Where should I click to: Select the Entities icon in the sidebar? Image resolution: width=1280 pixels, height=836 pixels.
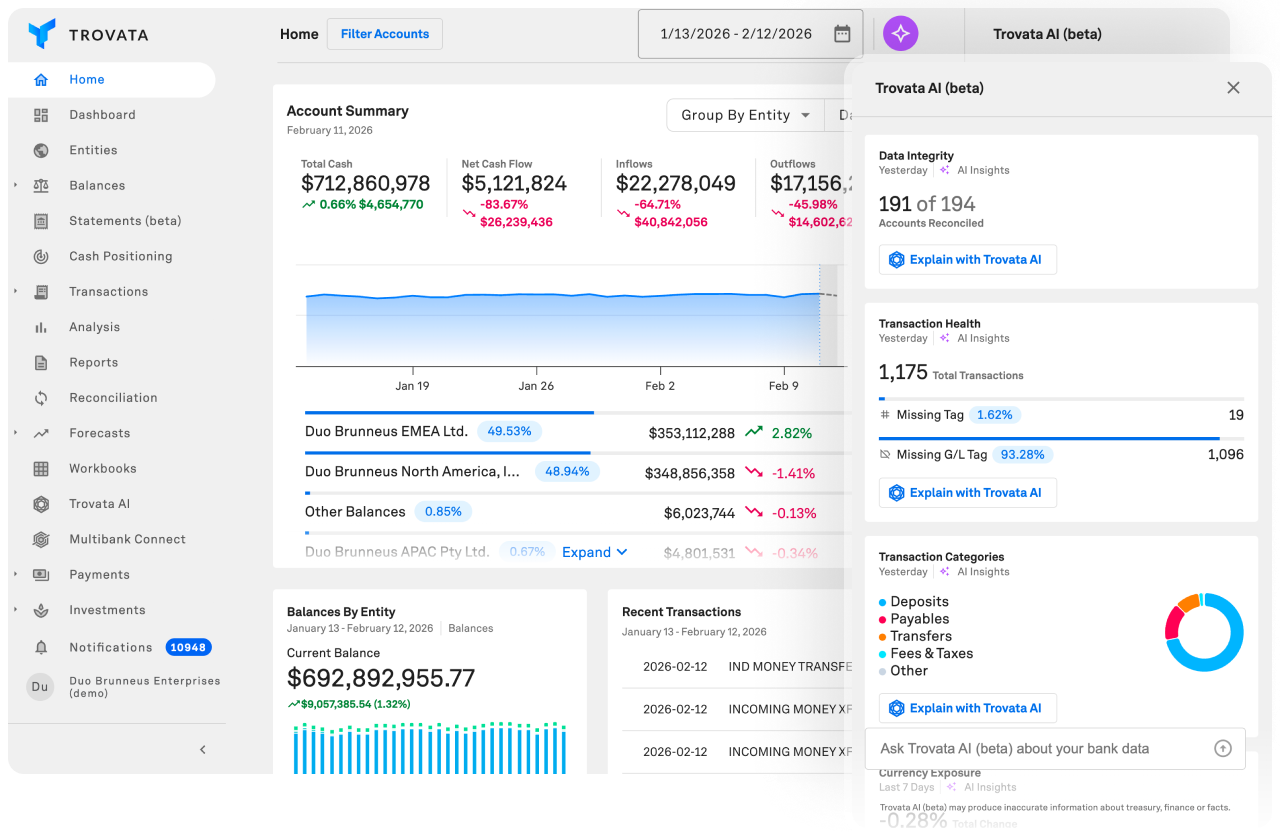pos(40,150)
